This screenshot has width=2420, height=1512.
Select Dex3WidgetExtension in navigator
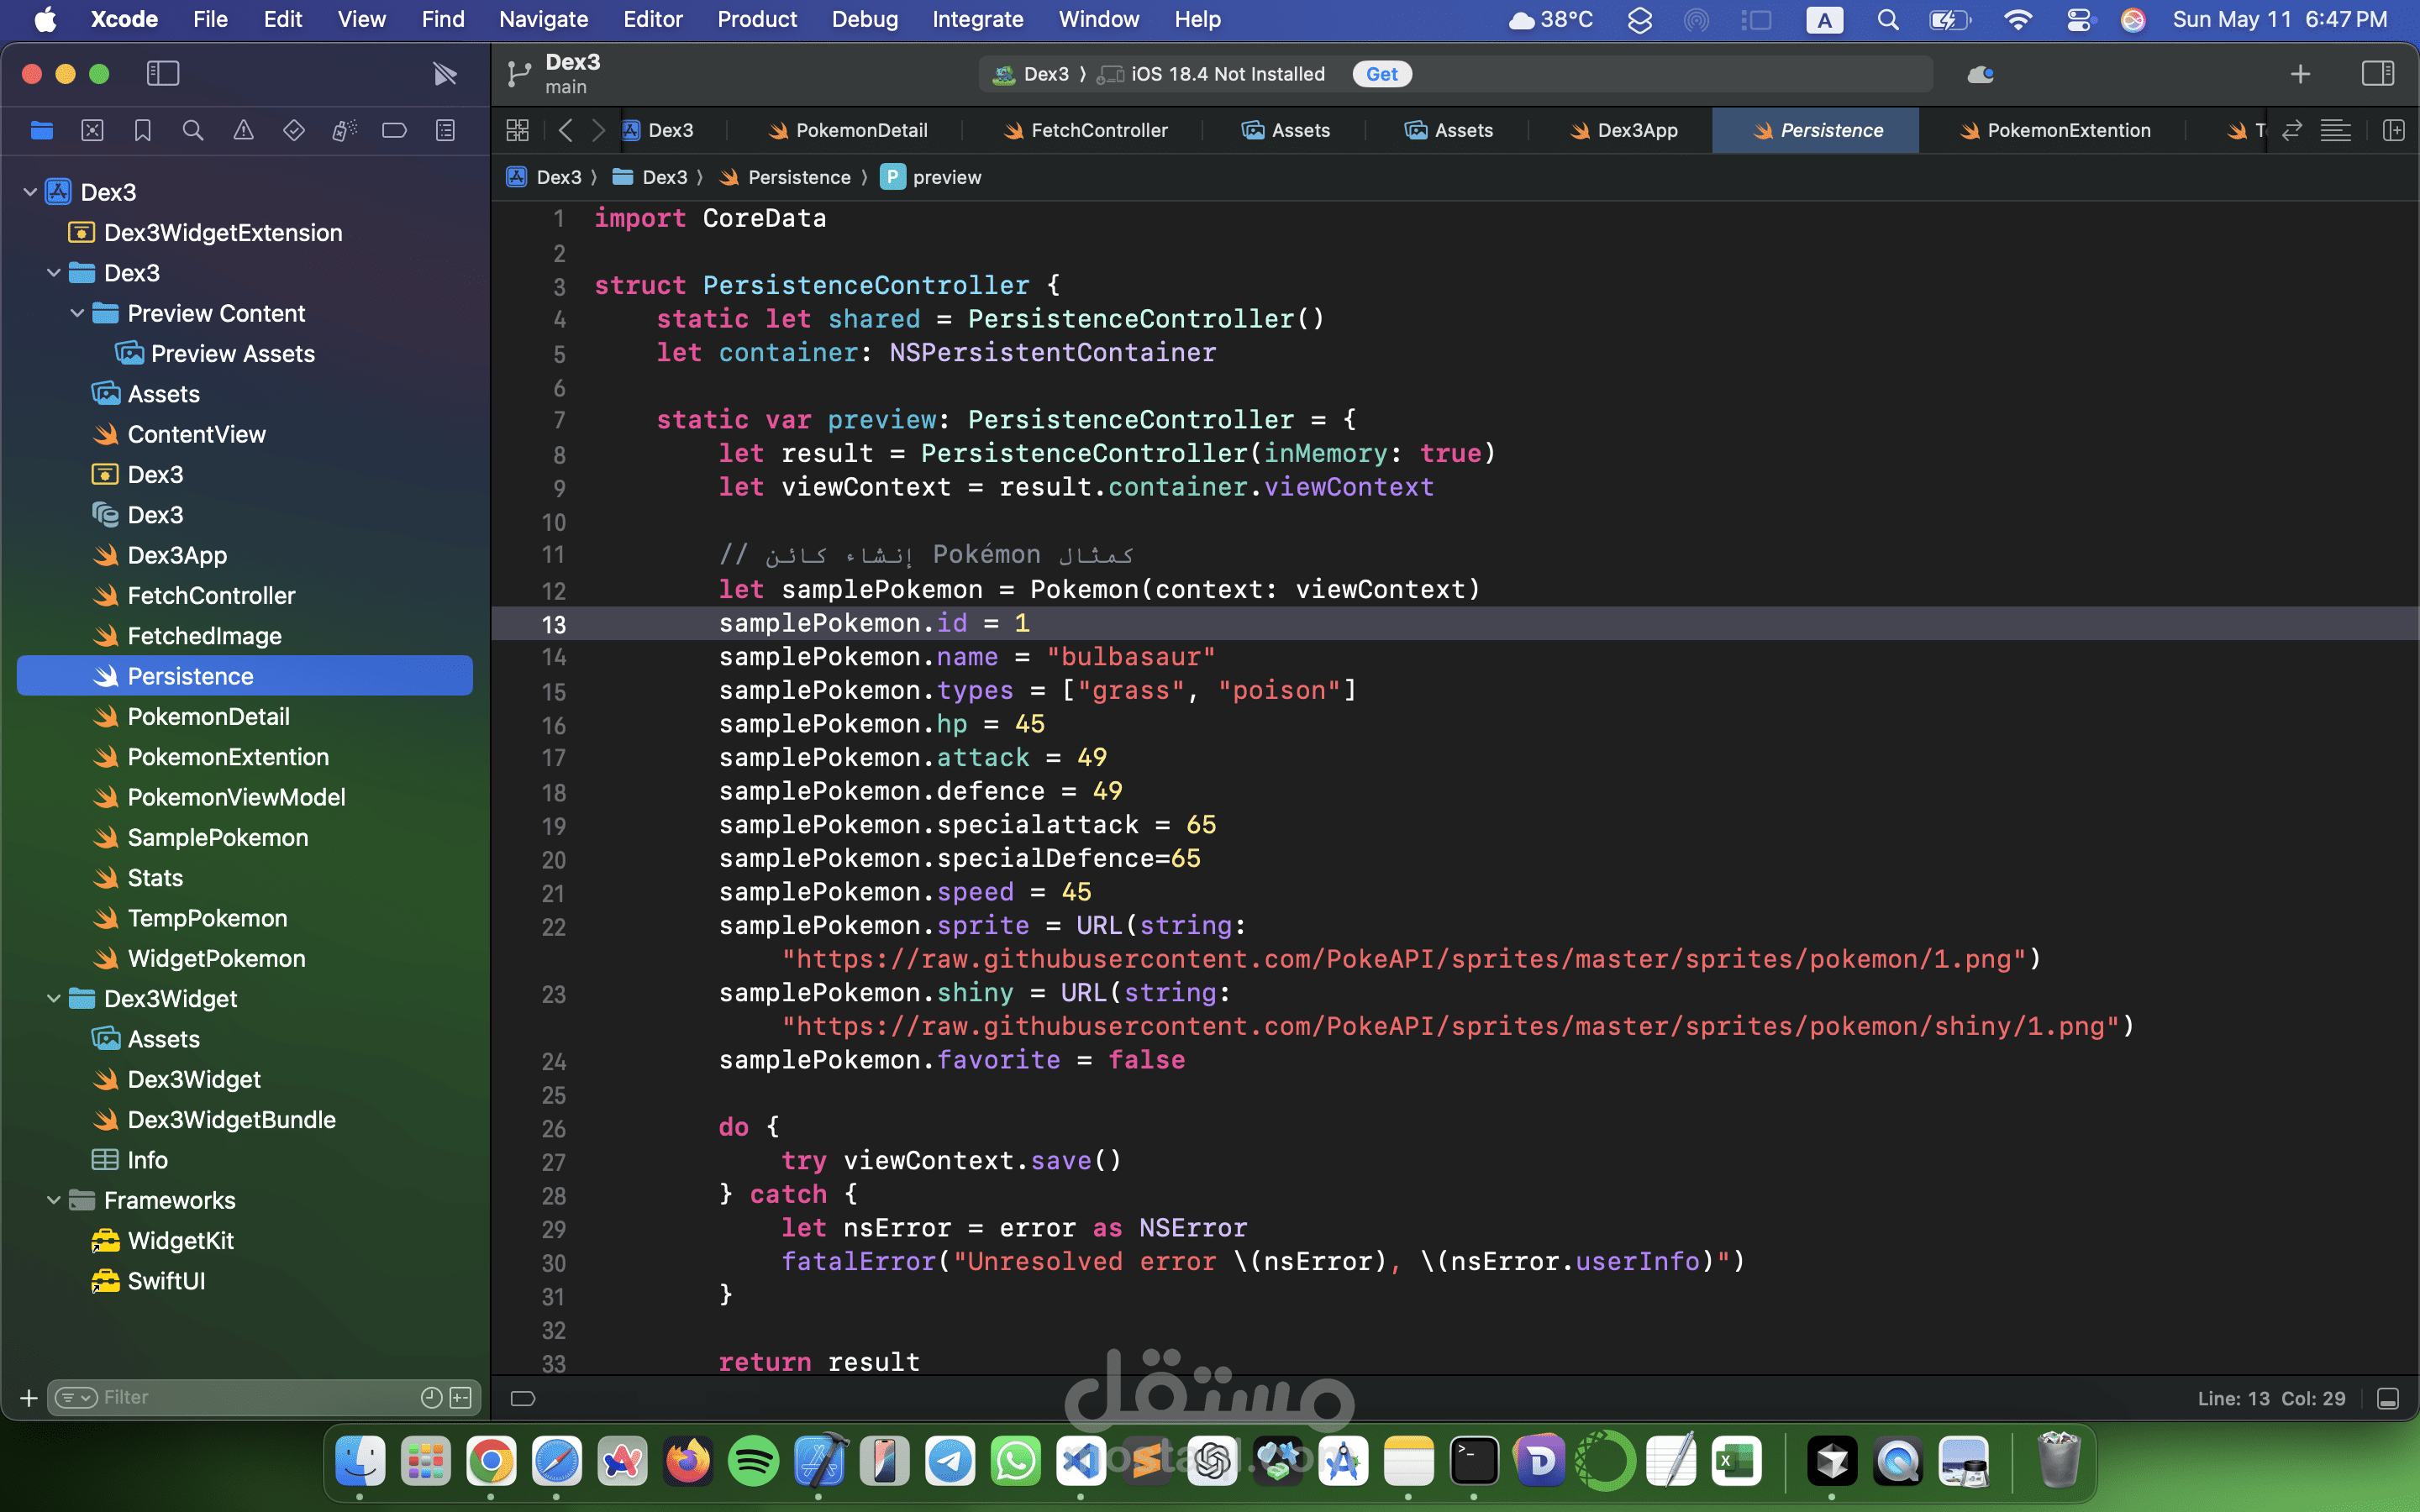point(205,233)
